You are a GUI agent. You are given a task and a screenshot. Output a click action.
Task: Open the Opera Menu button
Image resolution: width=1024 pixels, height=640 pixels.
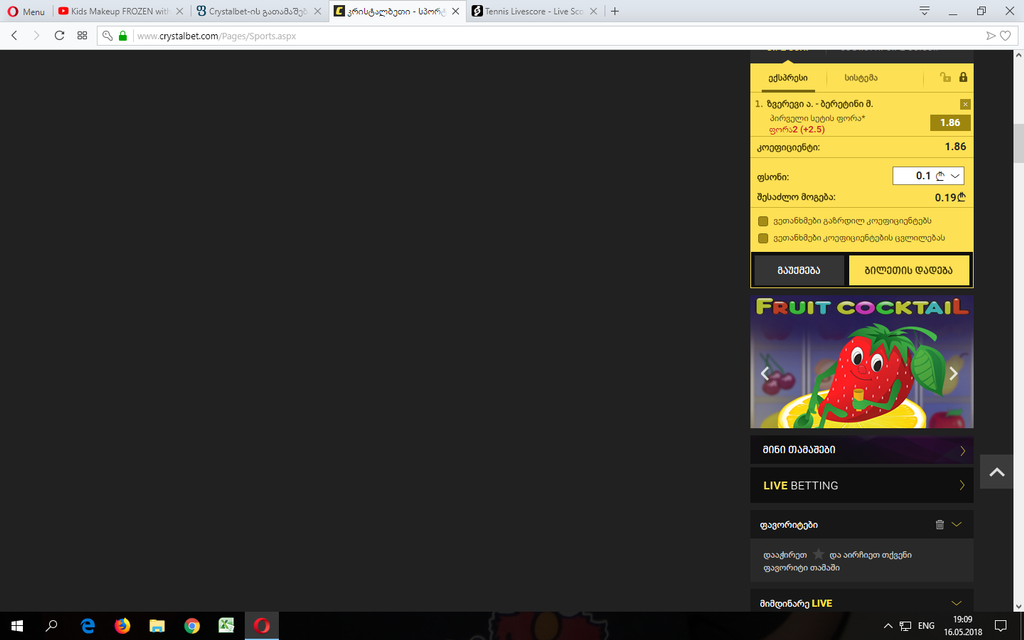tap(26, 11)
